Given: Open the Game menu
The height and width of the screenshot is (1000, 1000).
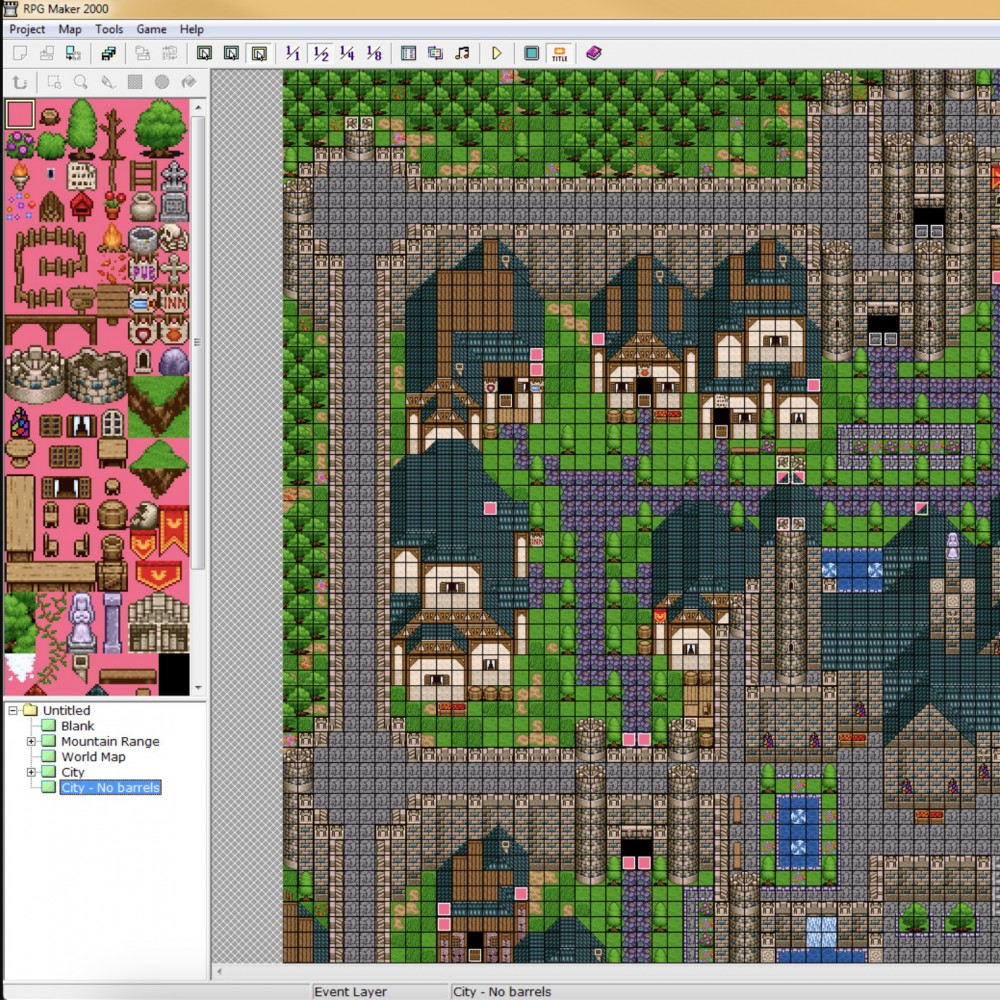Looking at the screenshot, I should point(151,29).
